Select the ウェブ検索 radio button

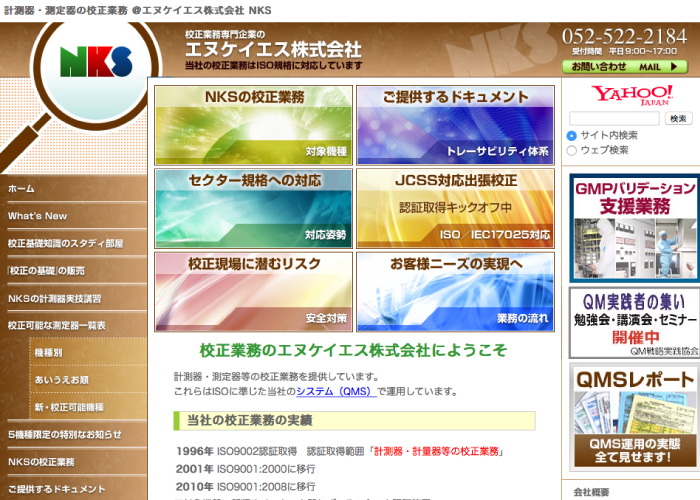(572, 150)
